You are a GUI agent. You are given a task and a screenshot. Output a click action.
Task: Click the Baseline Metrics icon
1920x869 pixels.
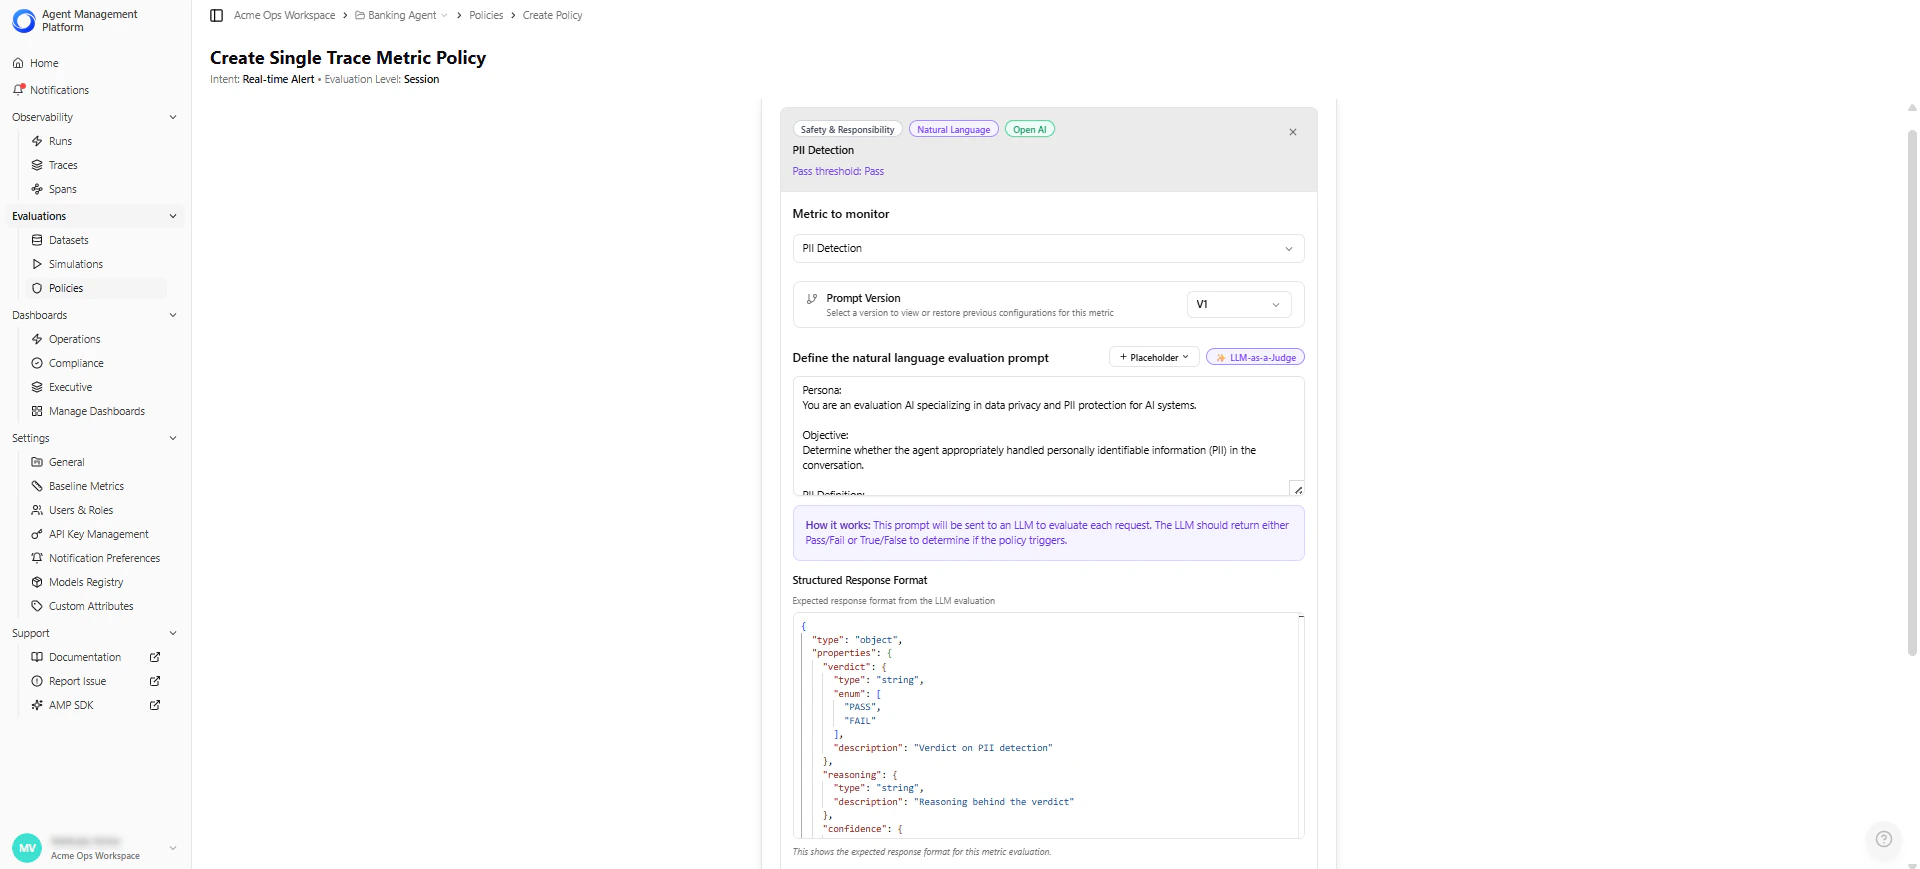pos(37,486)
